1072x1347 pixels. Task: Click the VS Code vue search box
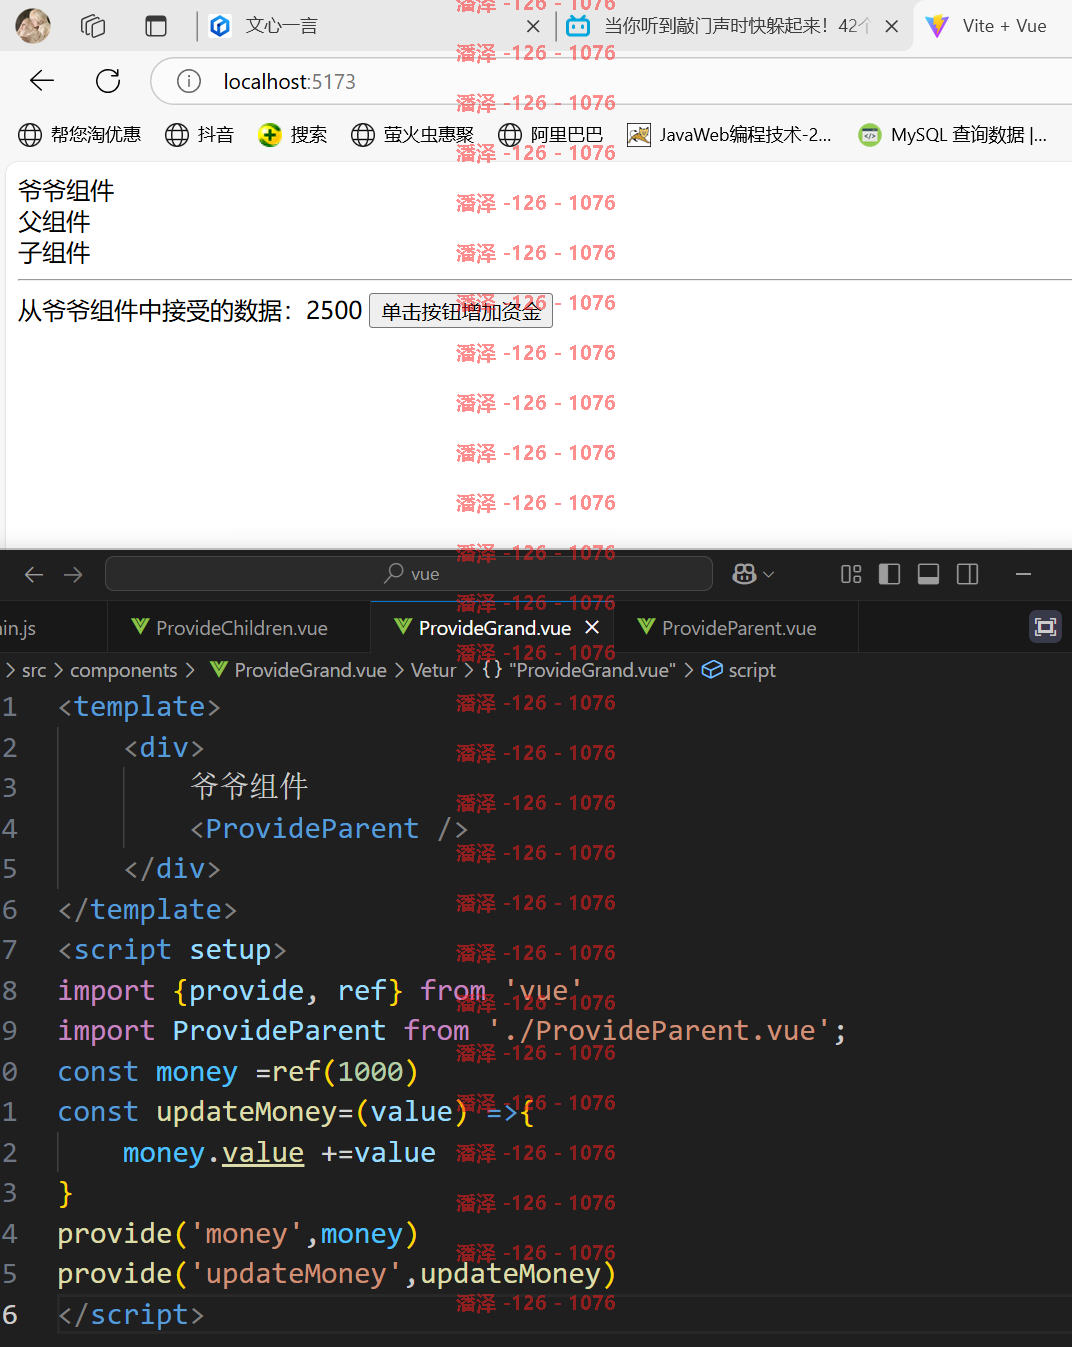click(408, 574)
